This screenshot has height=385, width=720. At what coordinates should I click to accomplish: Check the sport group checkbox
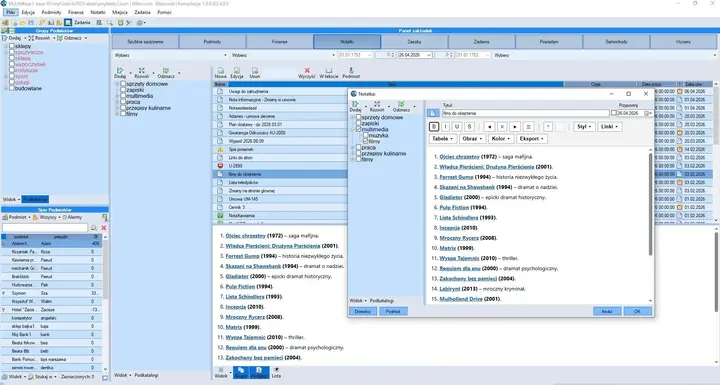pyautogui.click(x=12, y=76)
